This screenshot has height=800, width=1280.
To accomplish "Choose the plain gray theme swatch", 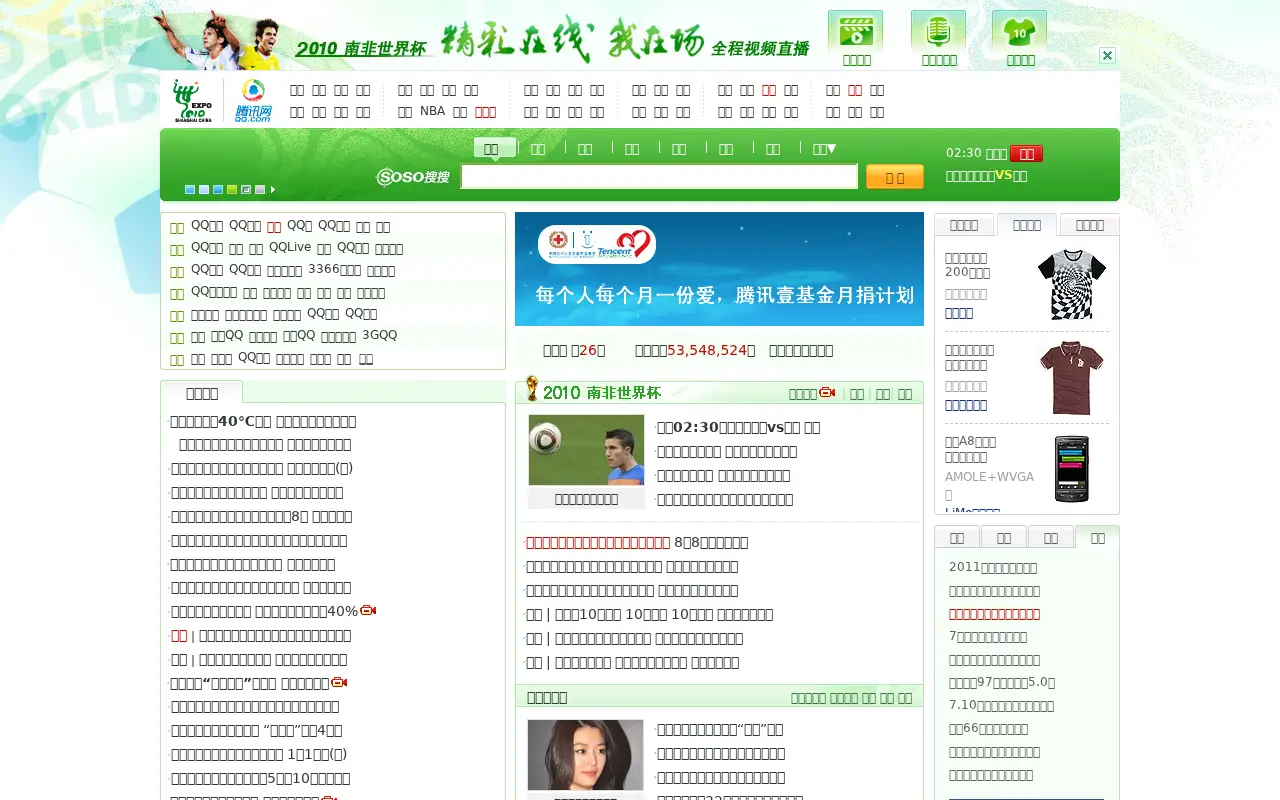I will click(x=260, y=189).
